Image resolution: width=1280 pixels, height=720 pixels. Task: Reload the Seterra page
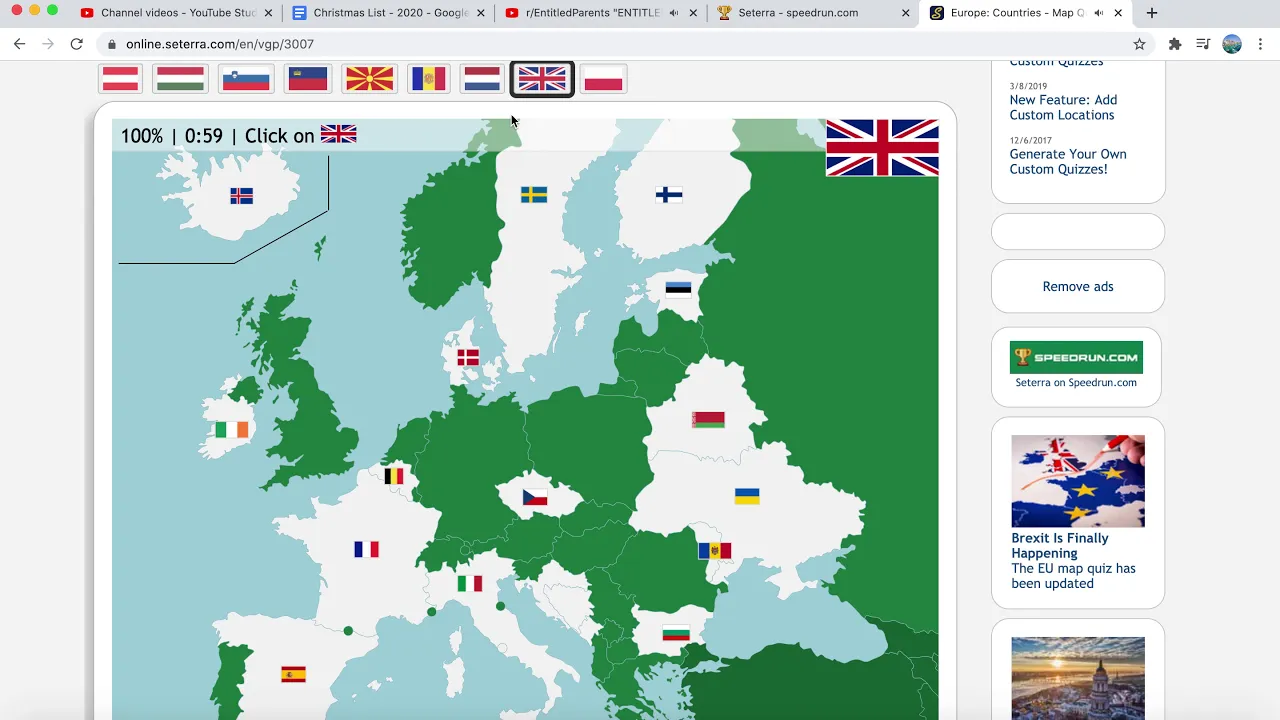76,44
